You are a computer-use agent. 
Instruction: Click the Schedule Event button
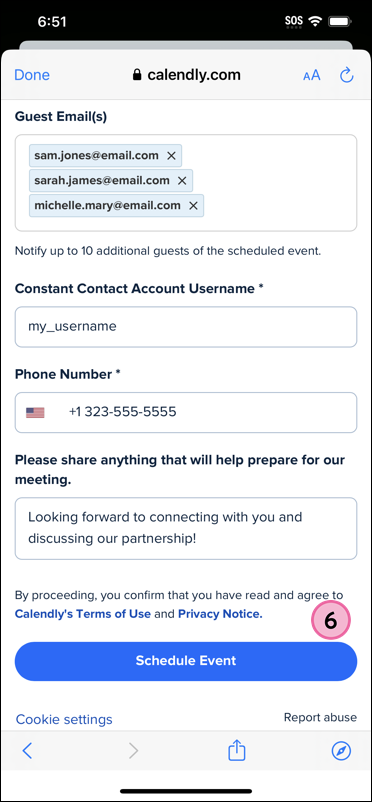pyautogui.click(x=186, y=661)
